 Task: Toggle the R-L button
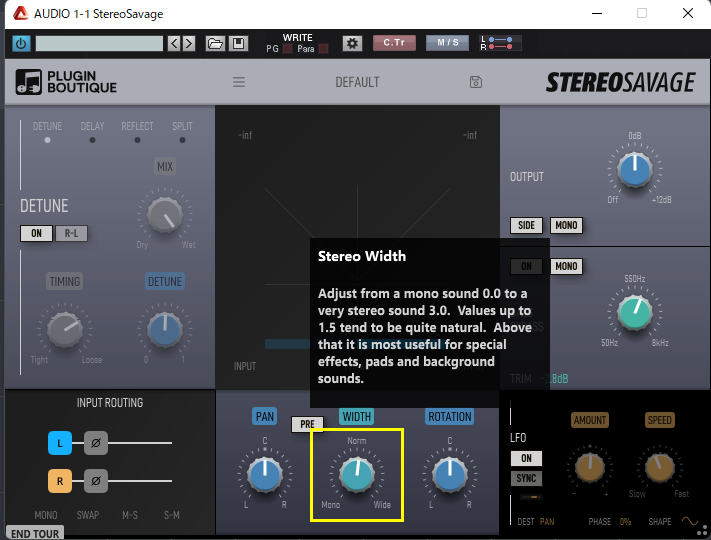pos(71,234)
